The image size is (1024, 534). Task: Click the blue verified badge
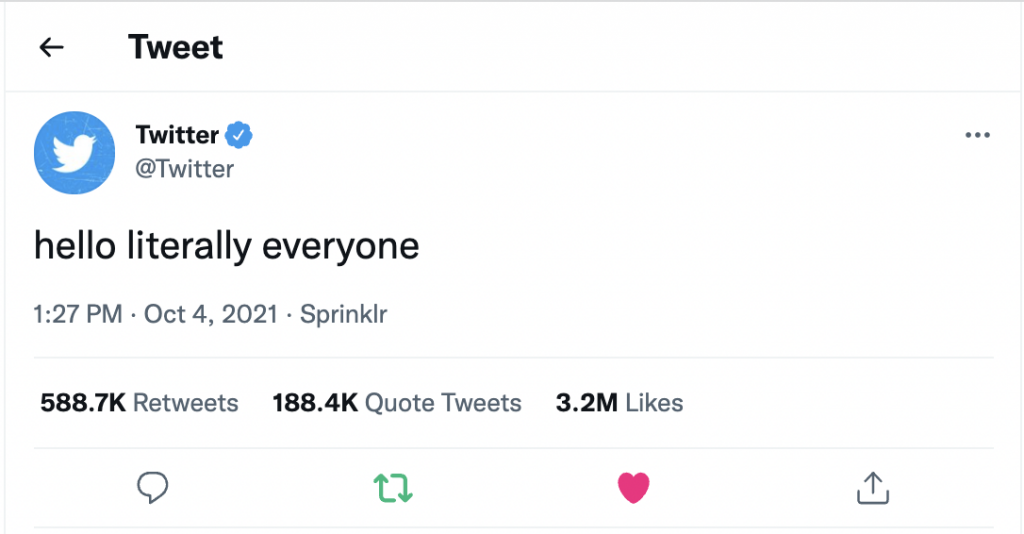tap(239, 135)
